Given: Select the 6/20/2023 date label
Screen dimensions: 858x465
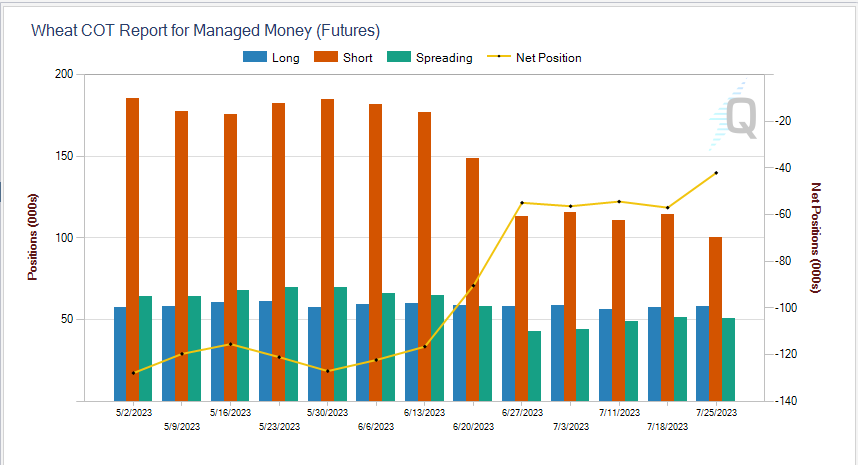Looking at the screenshot, I should (x=473, y=427).
